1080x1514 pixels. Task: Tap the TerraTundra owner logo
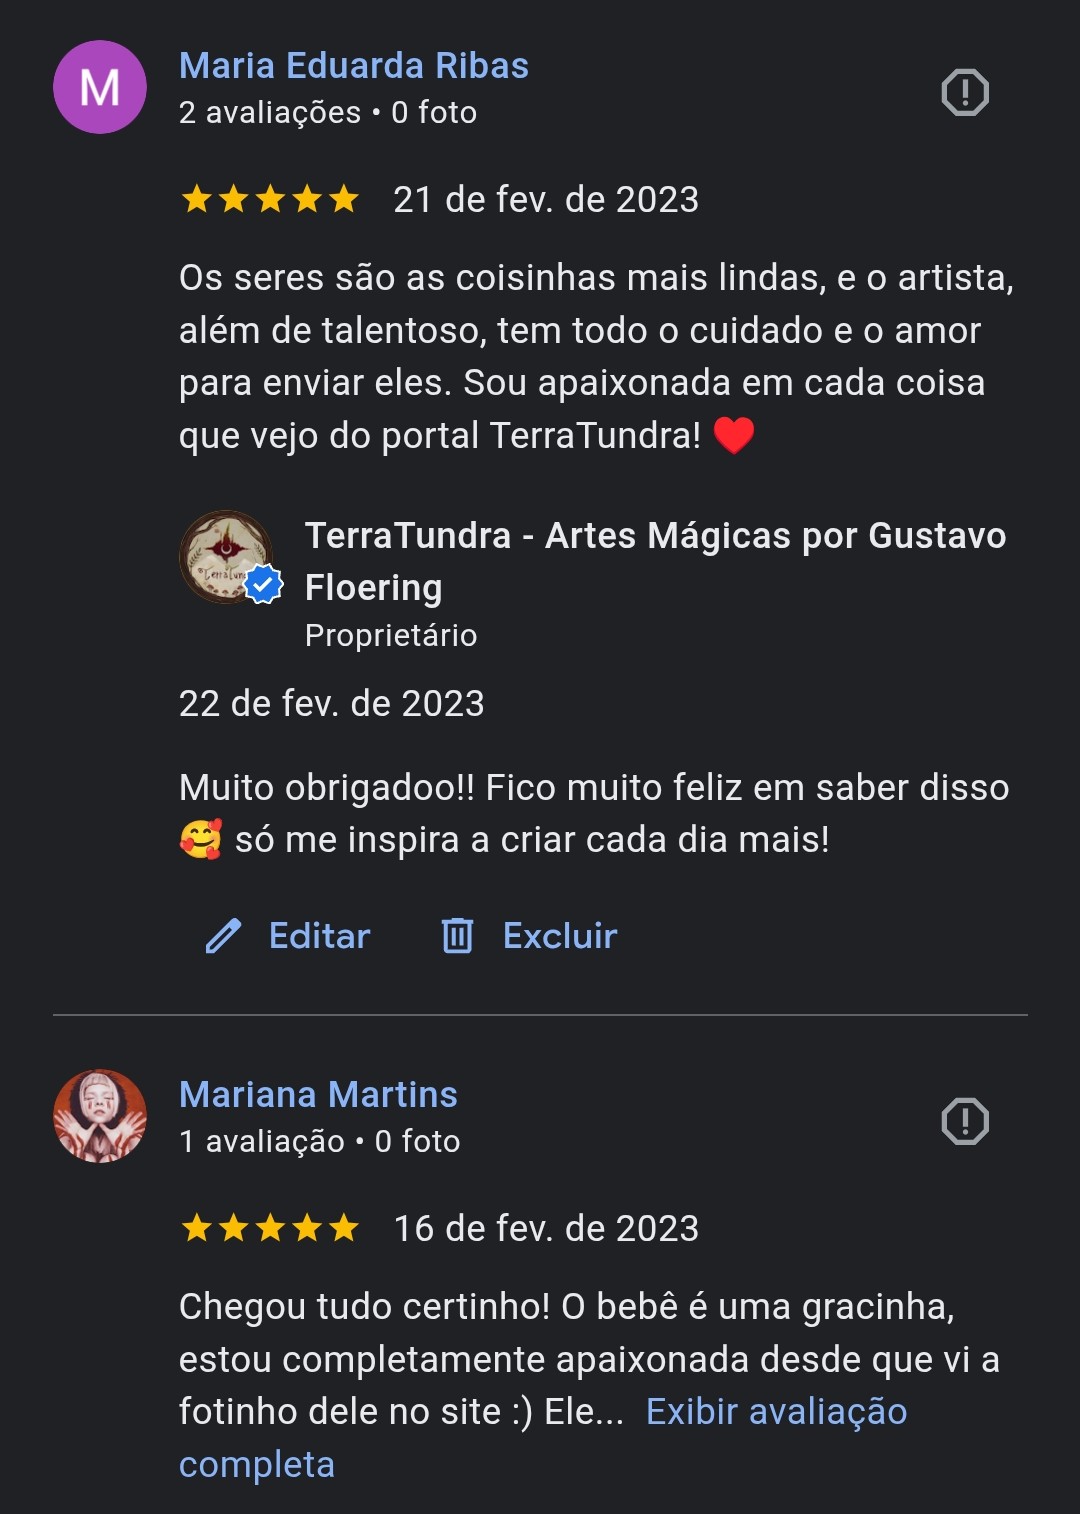[224, 556]
